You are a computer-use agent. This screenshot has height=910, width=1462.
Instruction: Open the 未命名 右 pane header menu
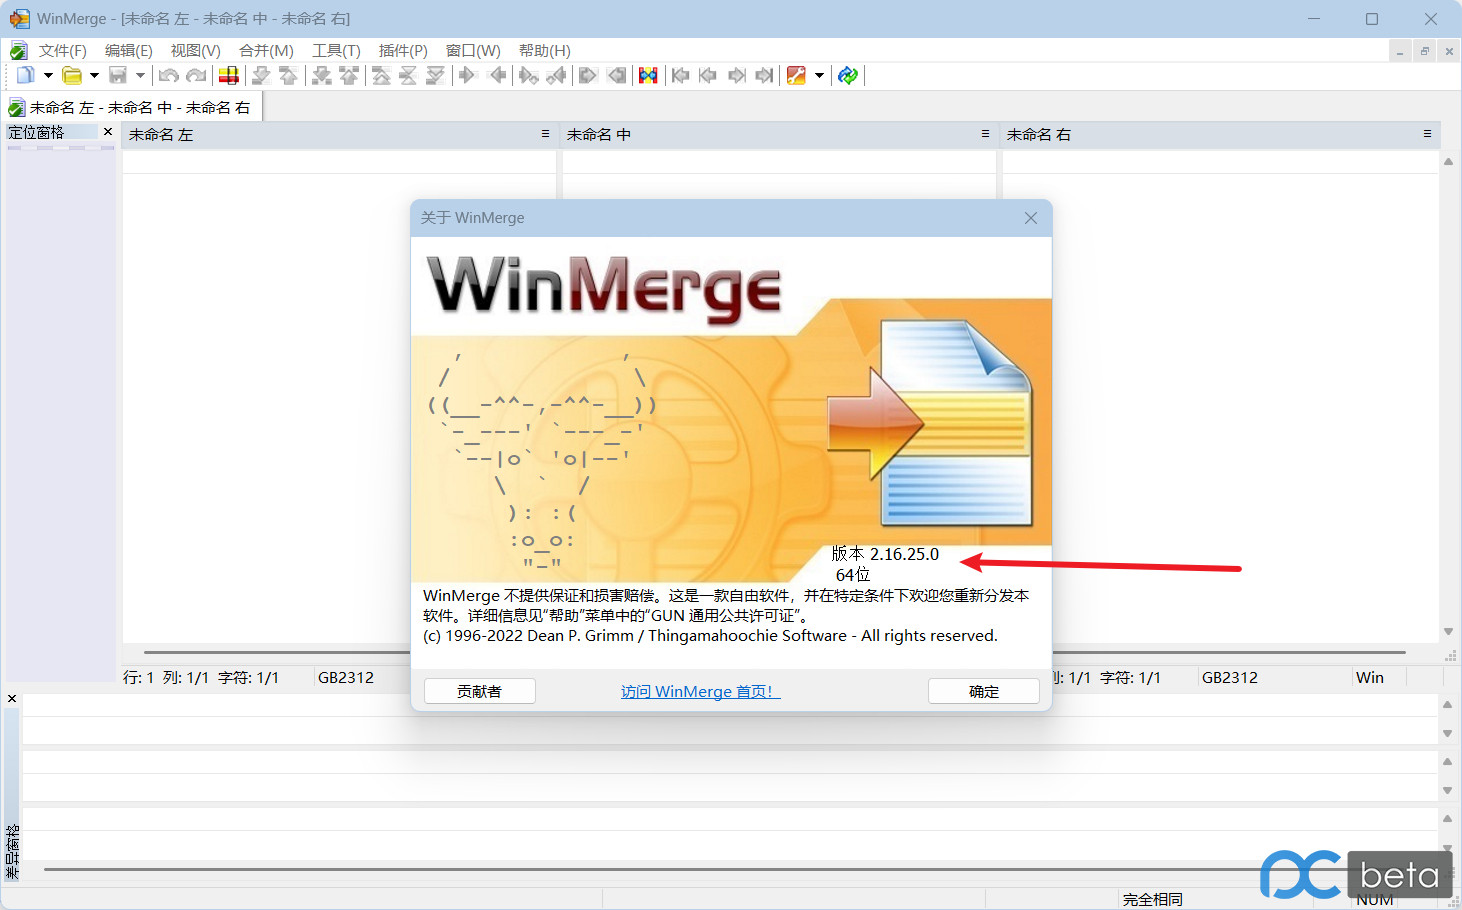point(1427,133)
